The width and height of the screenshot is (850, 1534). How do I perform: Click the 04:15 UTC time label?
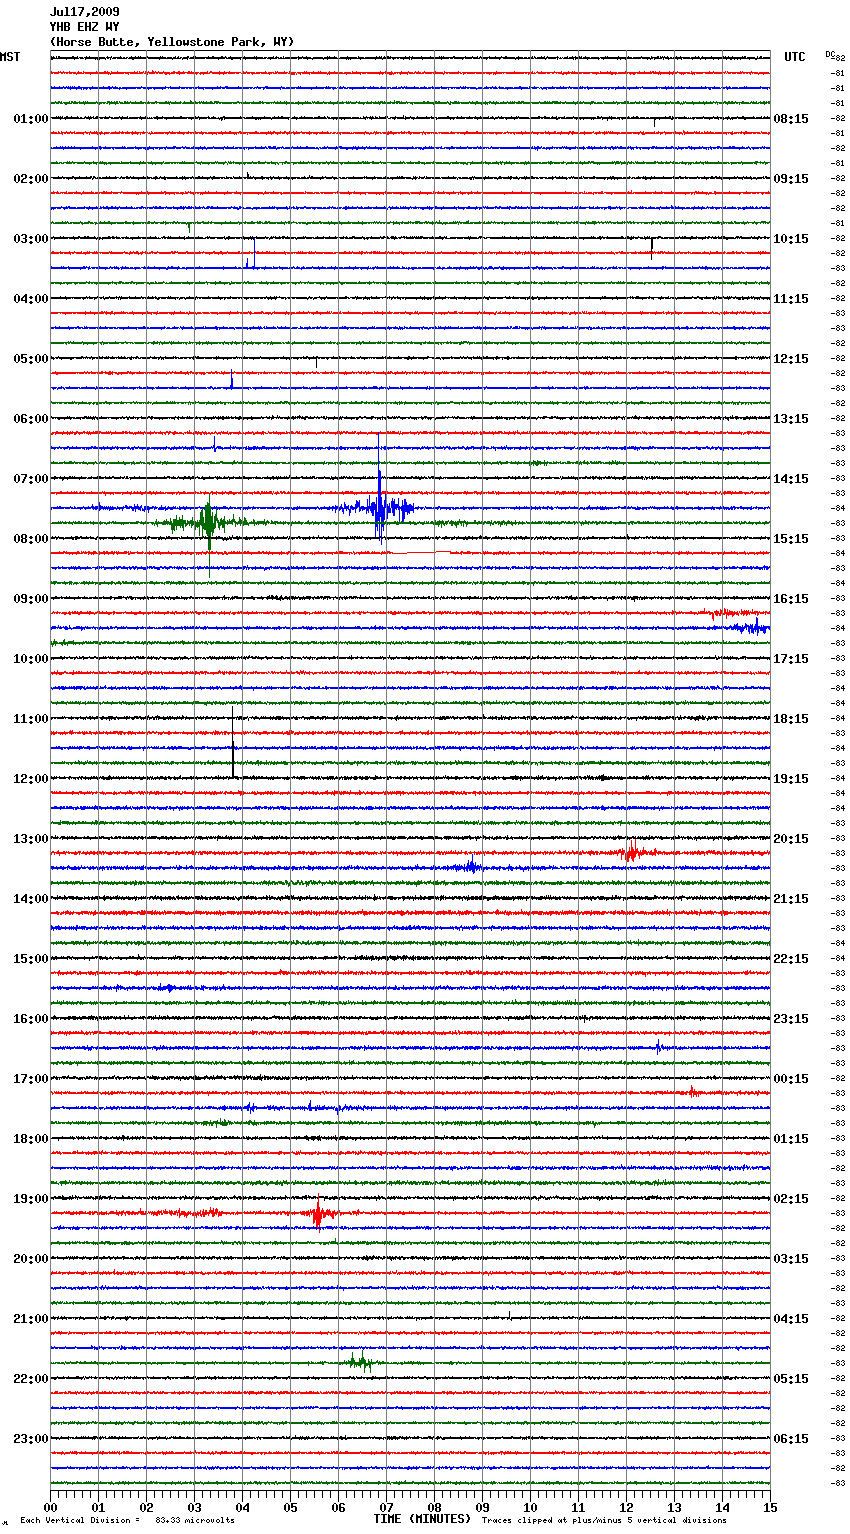pos(791,1319)
